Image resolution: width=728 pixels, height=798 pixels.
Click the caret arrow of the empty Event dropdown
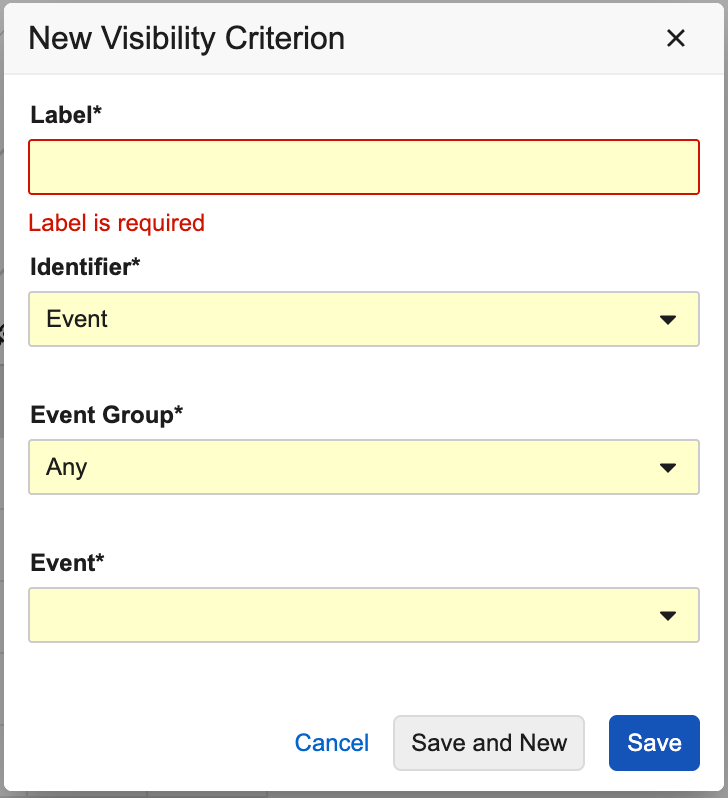pyautogui.click(x=668, y=615)
